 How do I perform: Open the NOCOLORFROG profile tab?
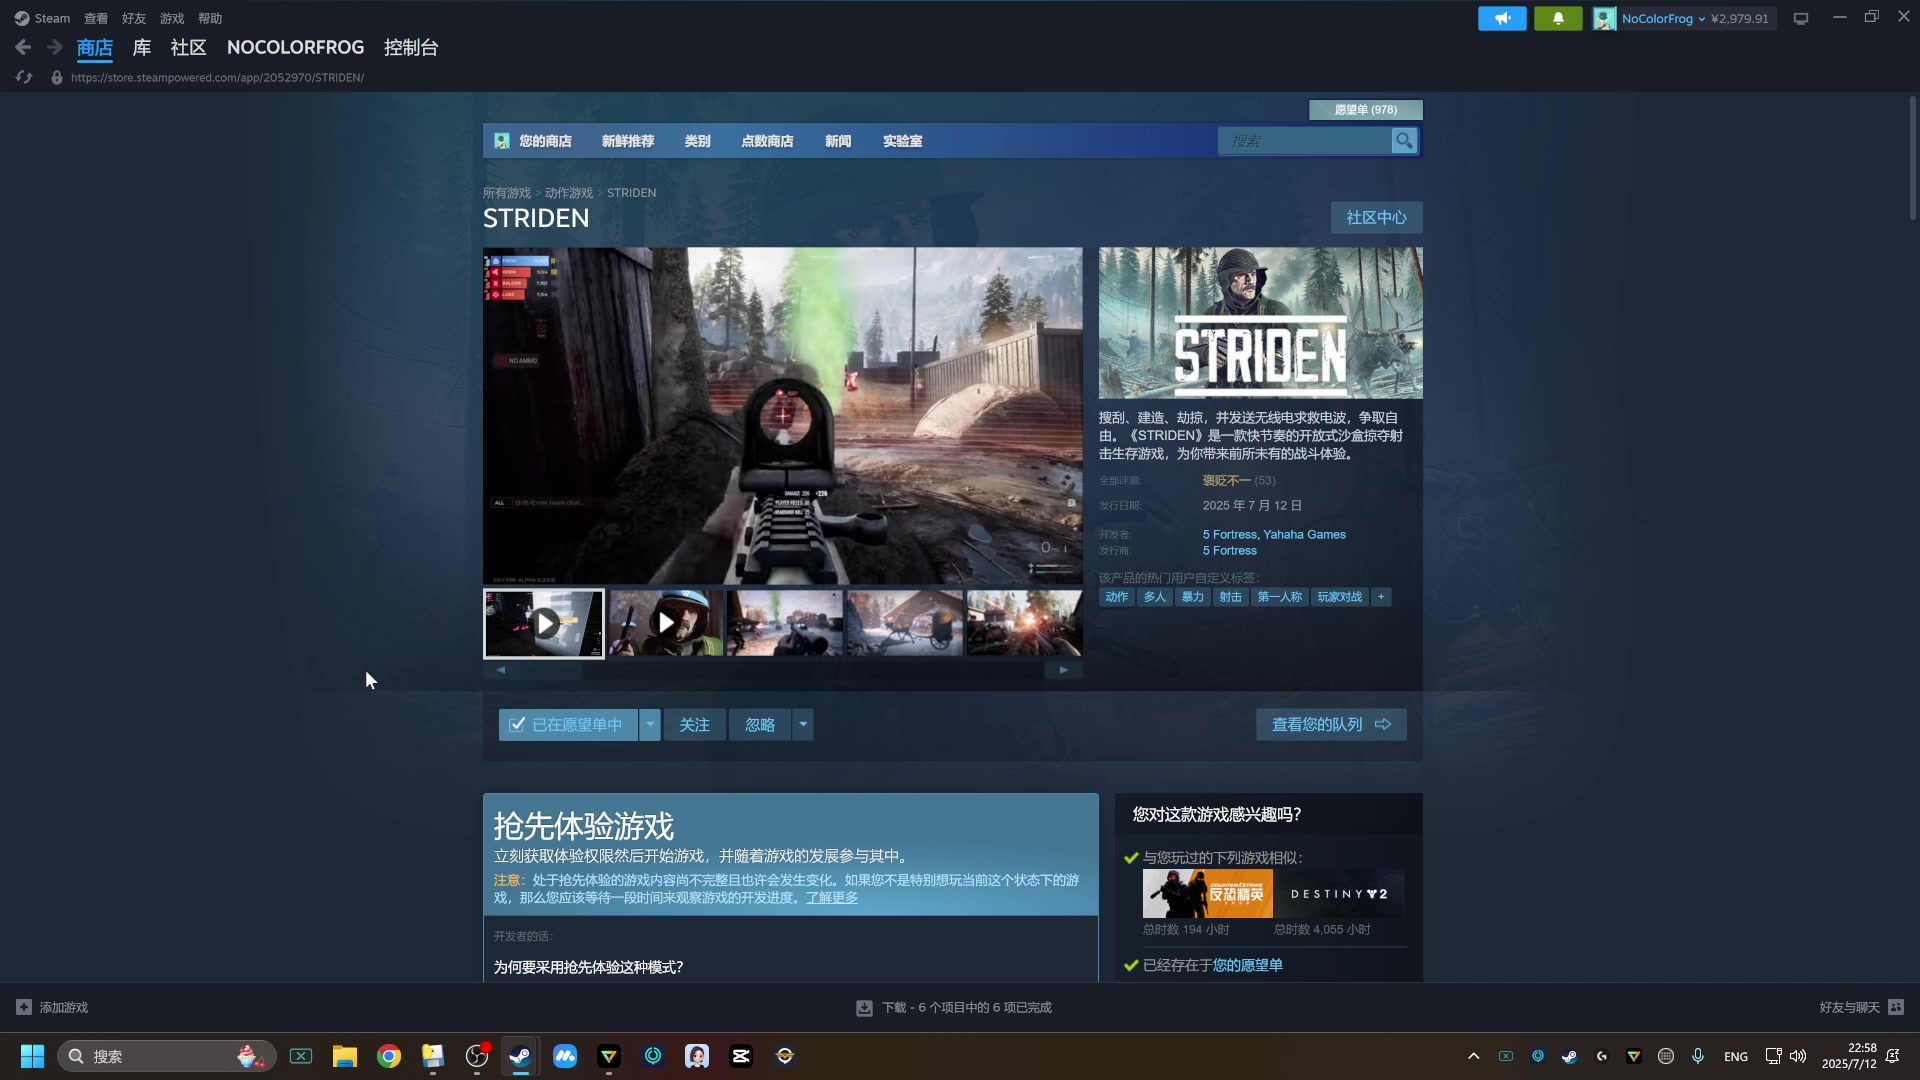click(x=295, y=47)
